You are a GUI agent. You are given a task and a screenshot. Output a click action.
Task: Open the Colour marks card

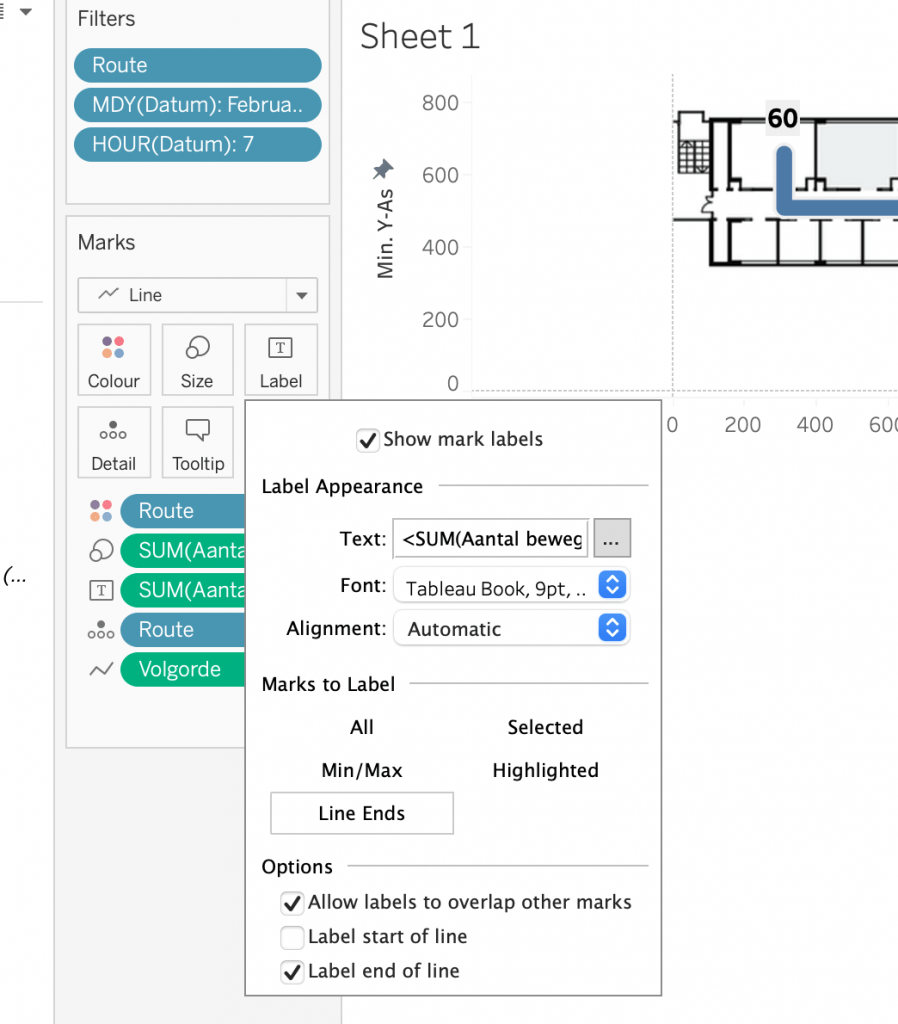pyautogui.click(x=114, y=360)
